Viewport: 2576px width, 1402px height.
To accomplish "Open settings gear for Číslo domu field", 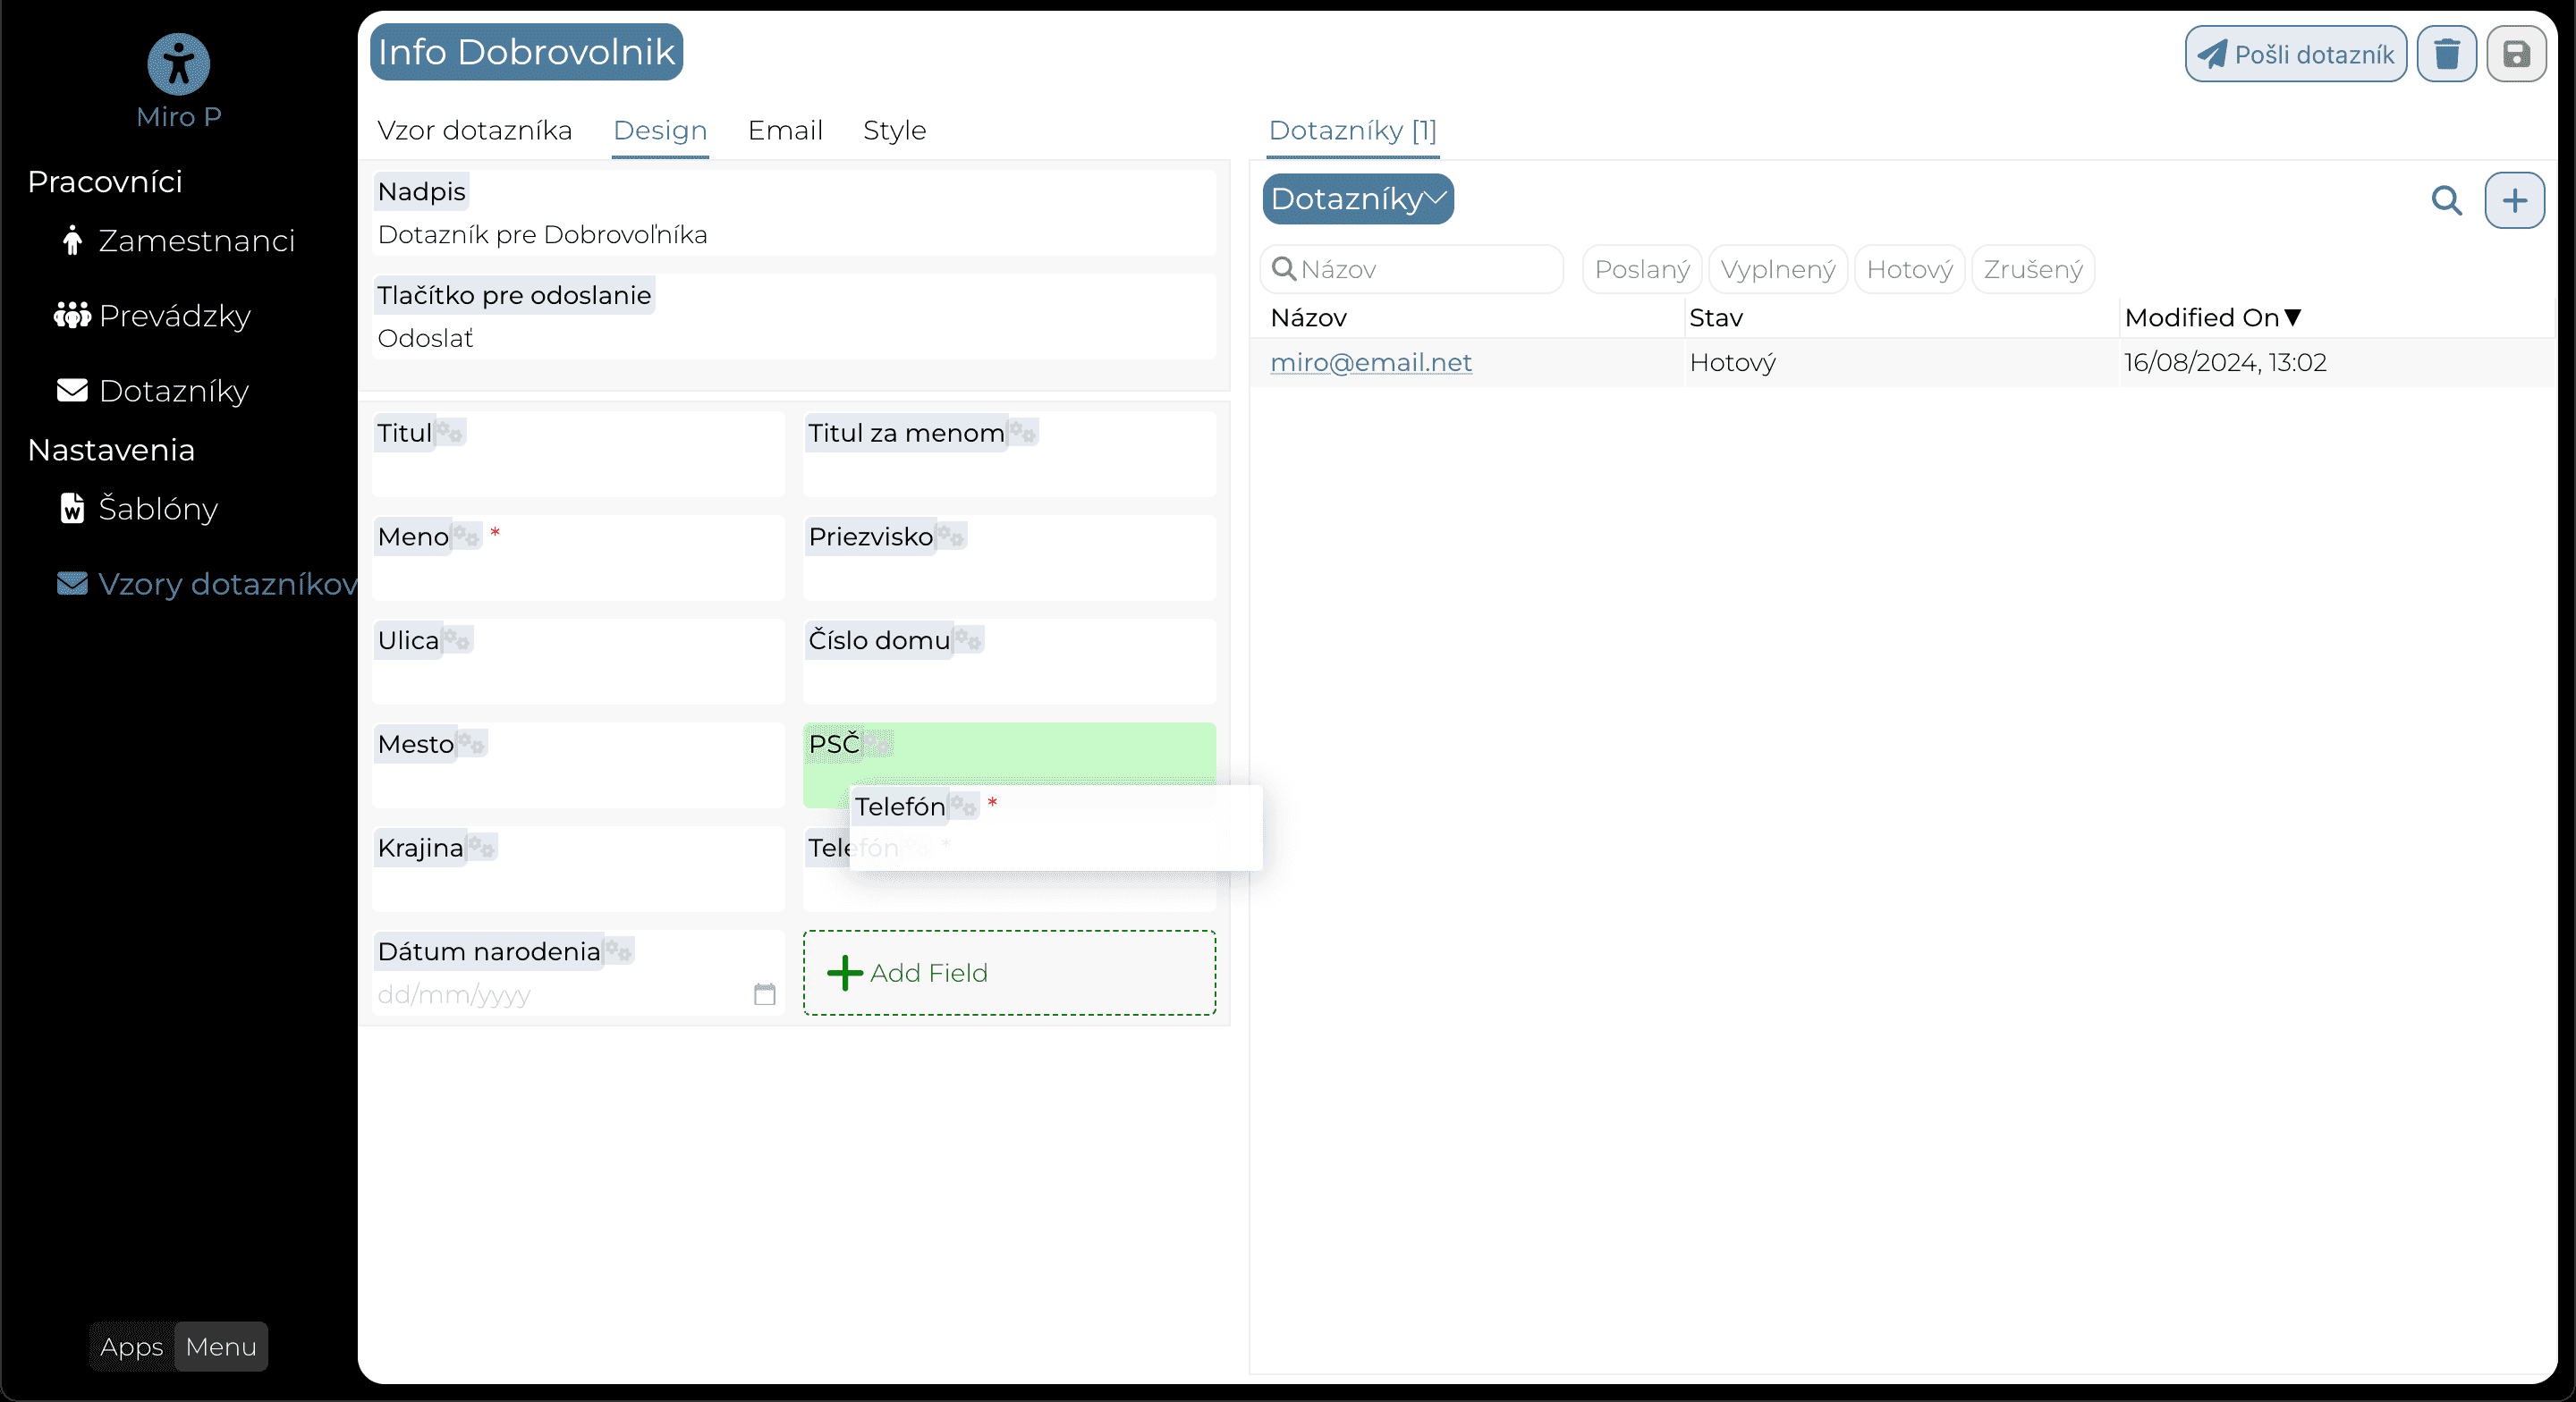I will [x=968, y=641].
